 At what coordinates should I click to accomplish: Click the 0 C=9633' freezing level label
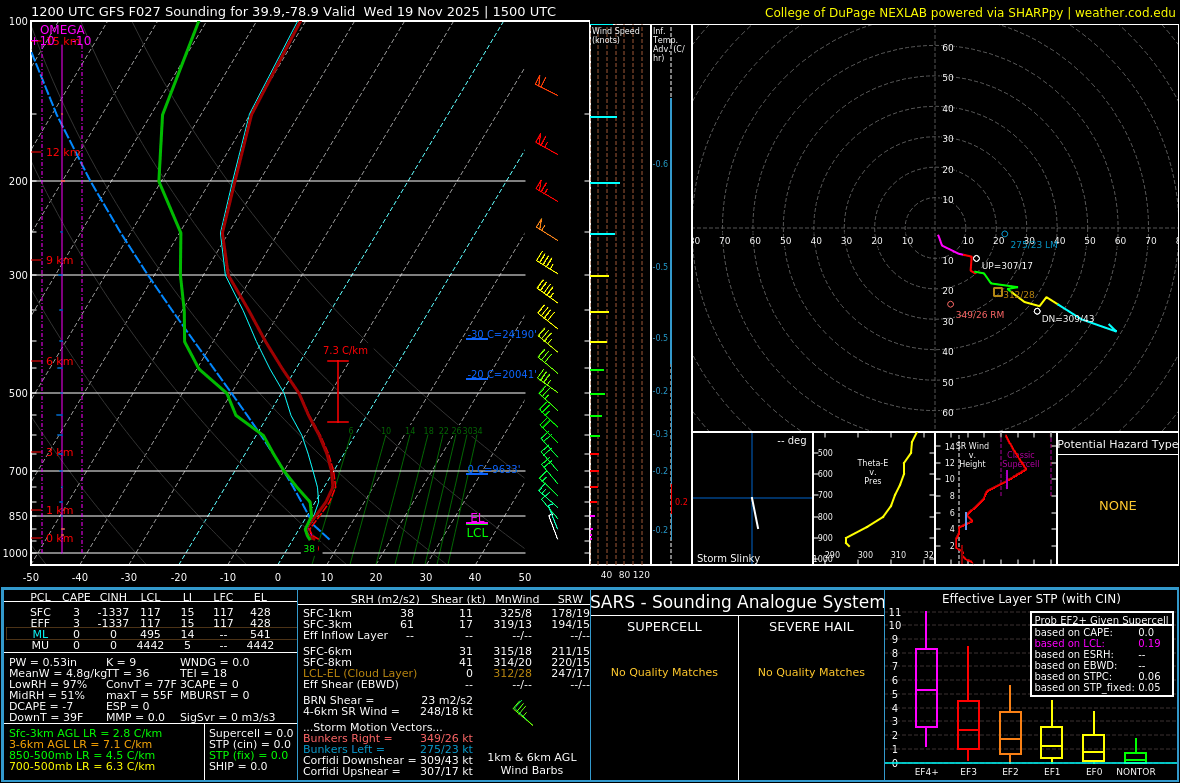pyautogui.click(x=494, y=469)
